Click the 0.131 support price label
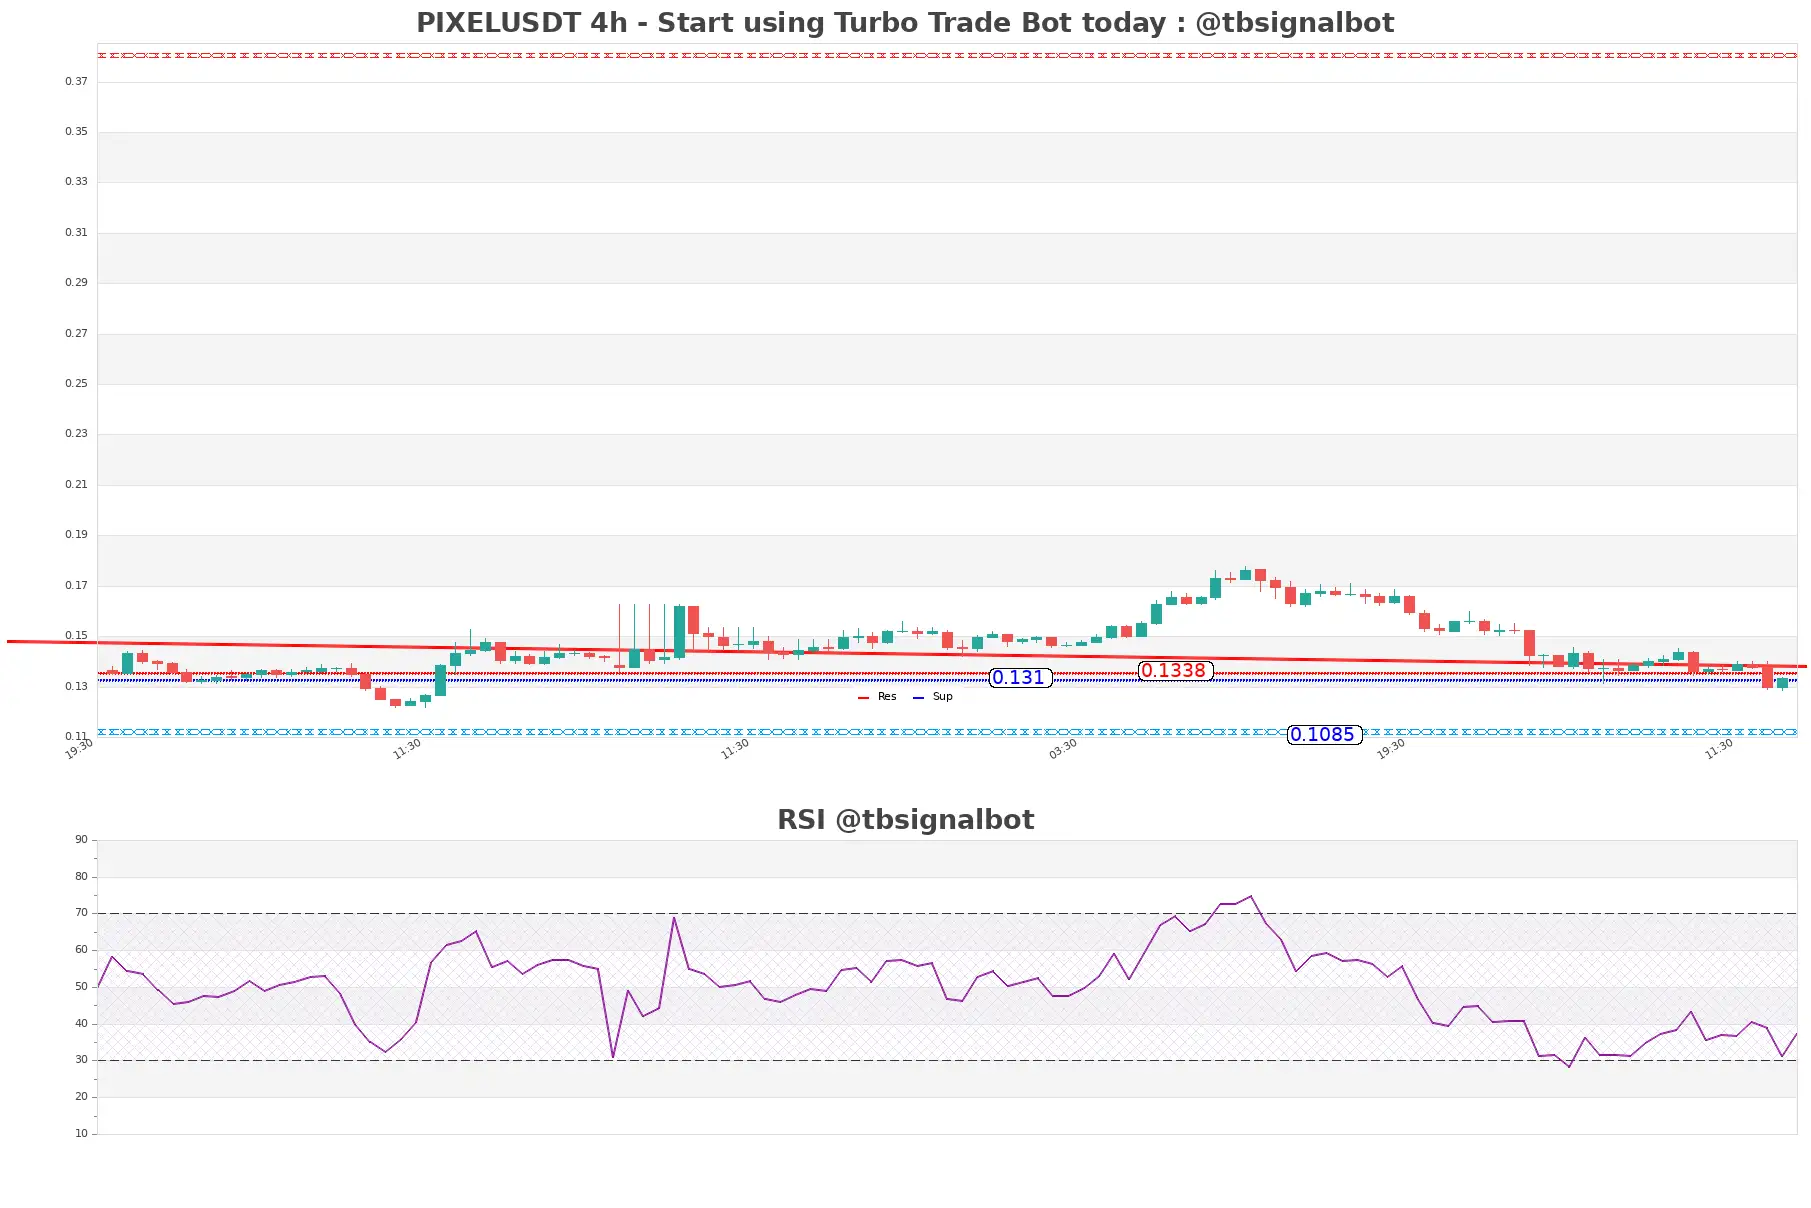1811x1208 pixels. 1020,678
